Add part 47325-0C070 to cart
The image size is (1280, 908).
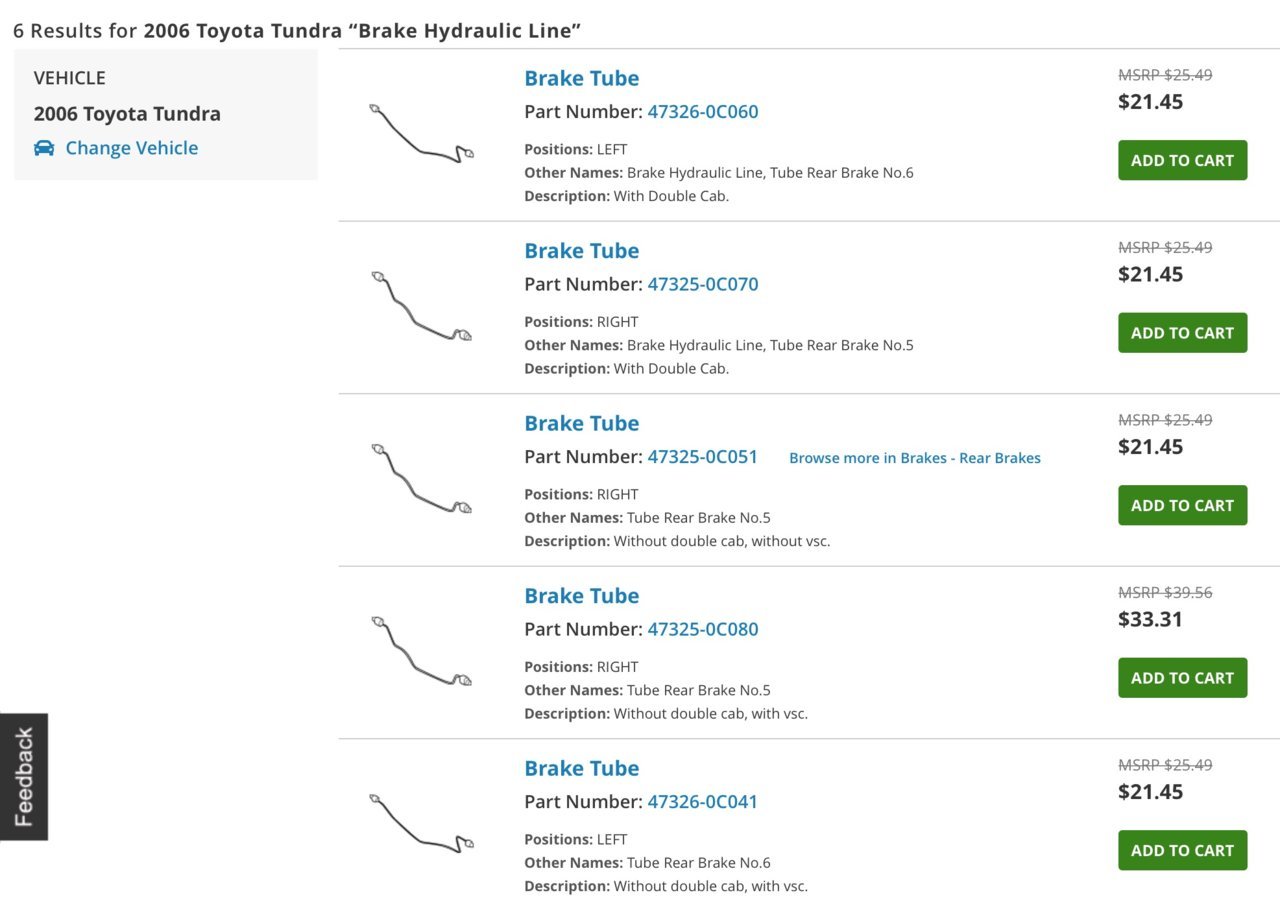[x=1182, y=333]
